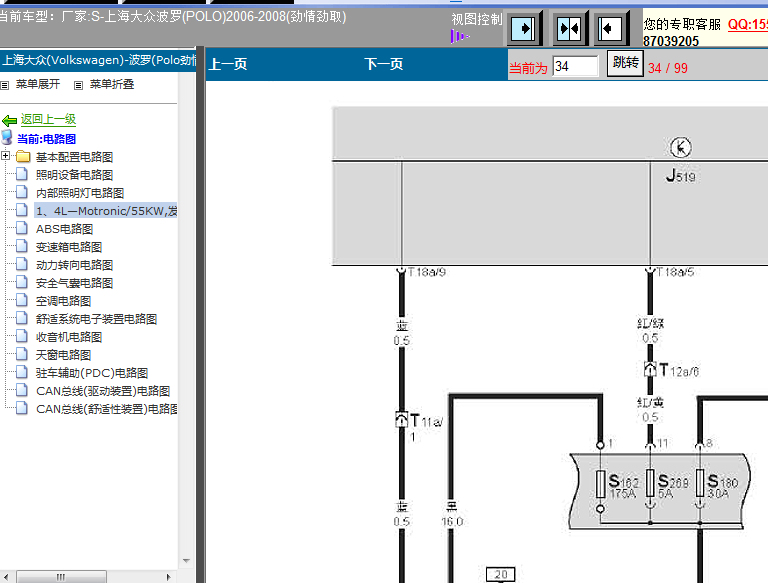Click the S162 175A fuse symbol
768x583 pixels.
pyautogui.click(x=601, y=485)
